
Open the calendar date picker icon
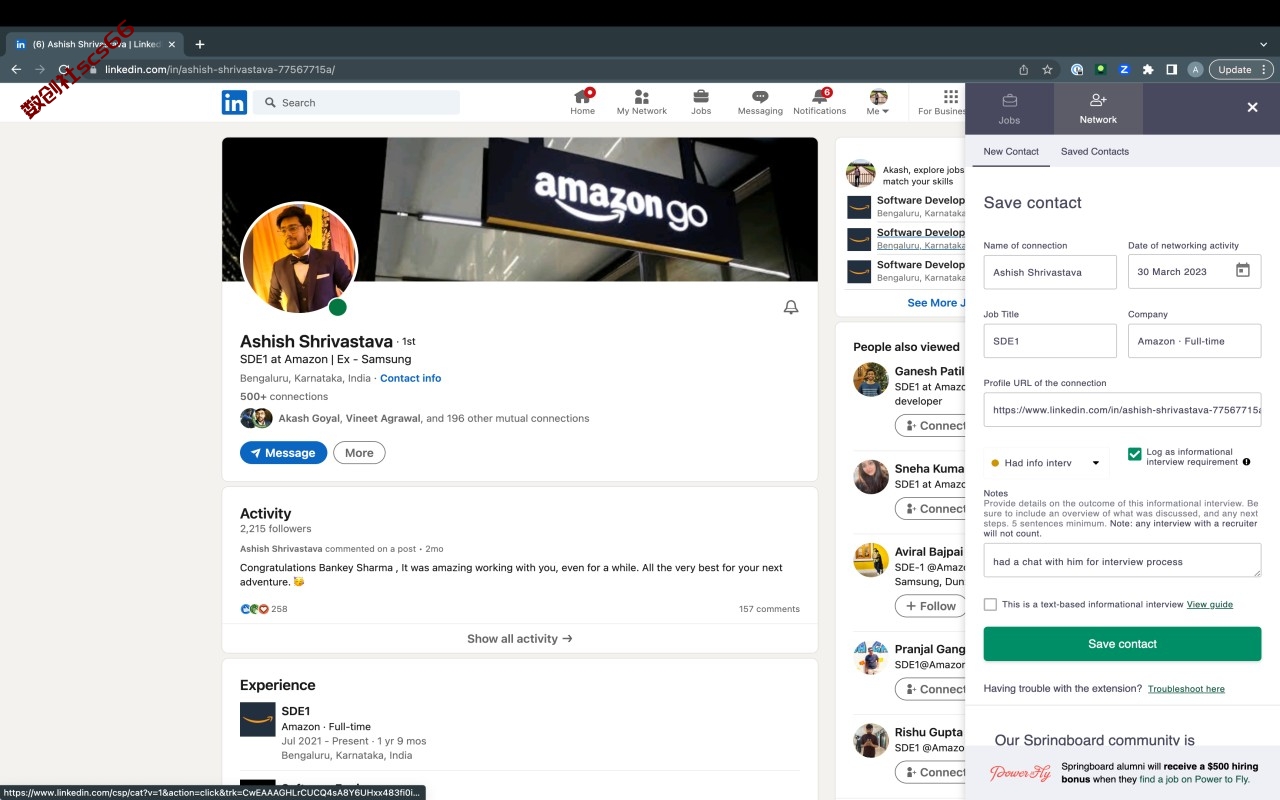pyautogui.click(x=1243, y=270)
